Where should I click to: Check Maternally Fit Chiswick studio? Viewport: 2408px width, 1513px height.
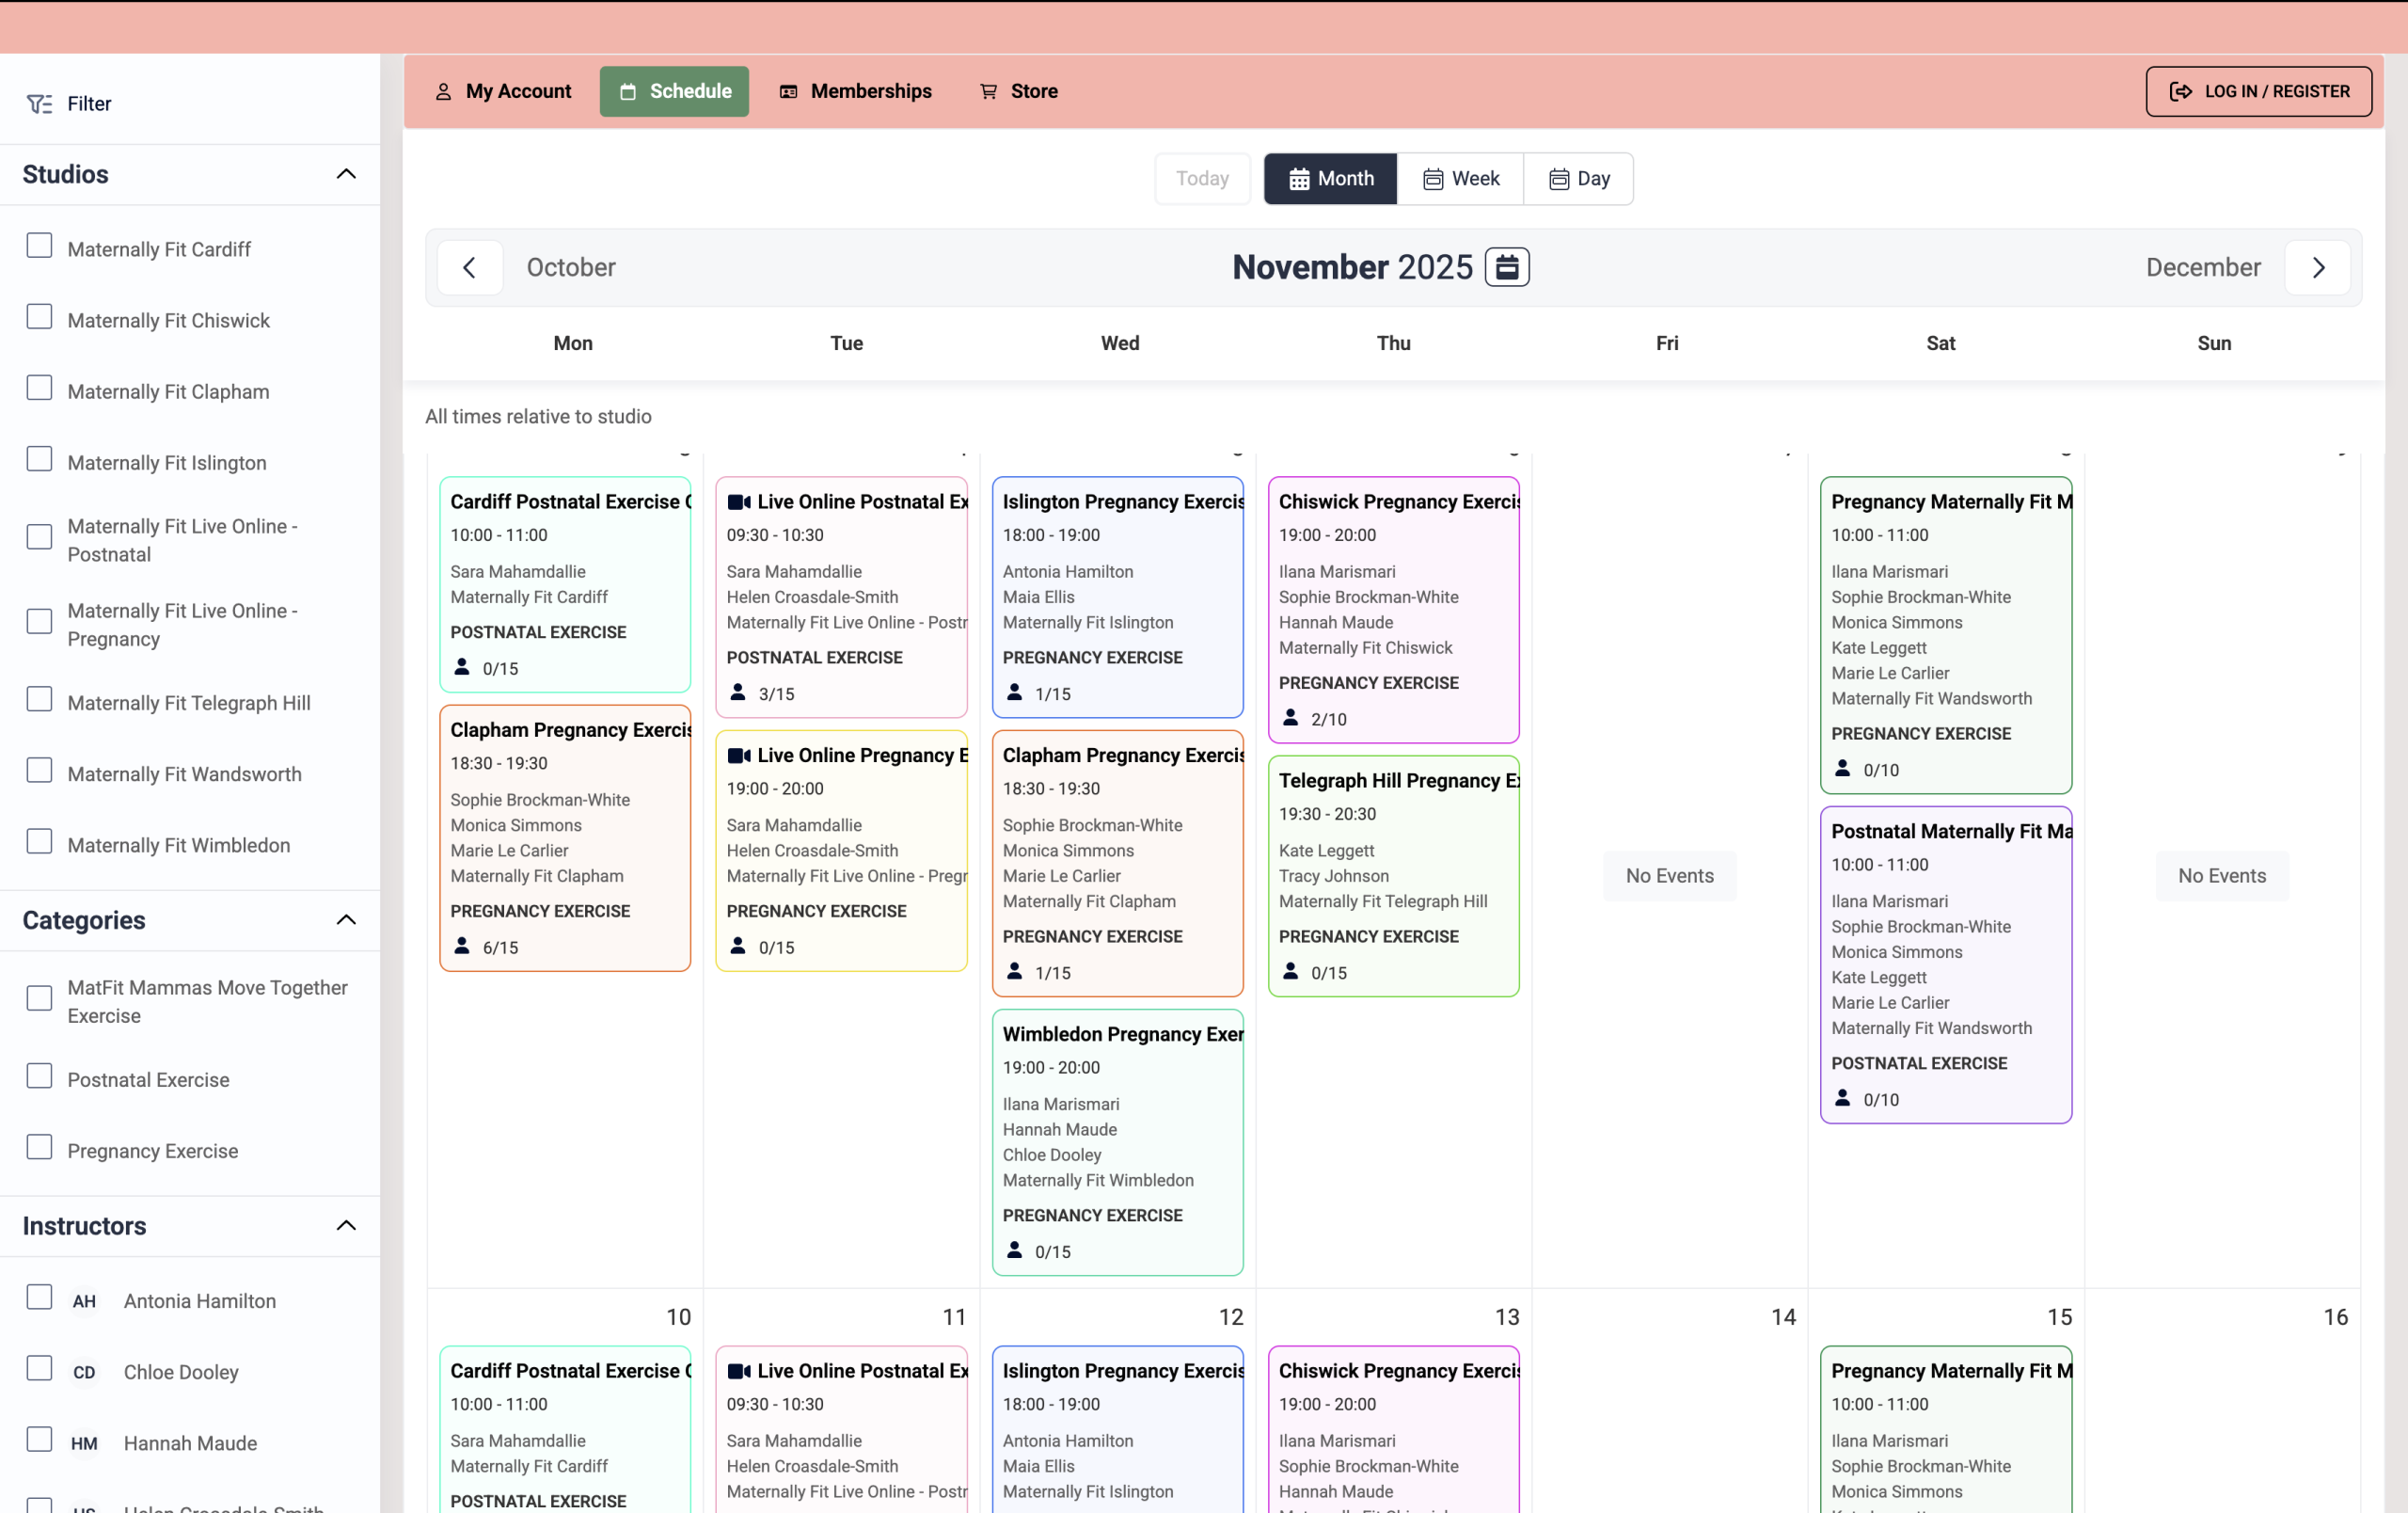tap(39, 317)
